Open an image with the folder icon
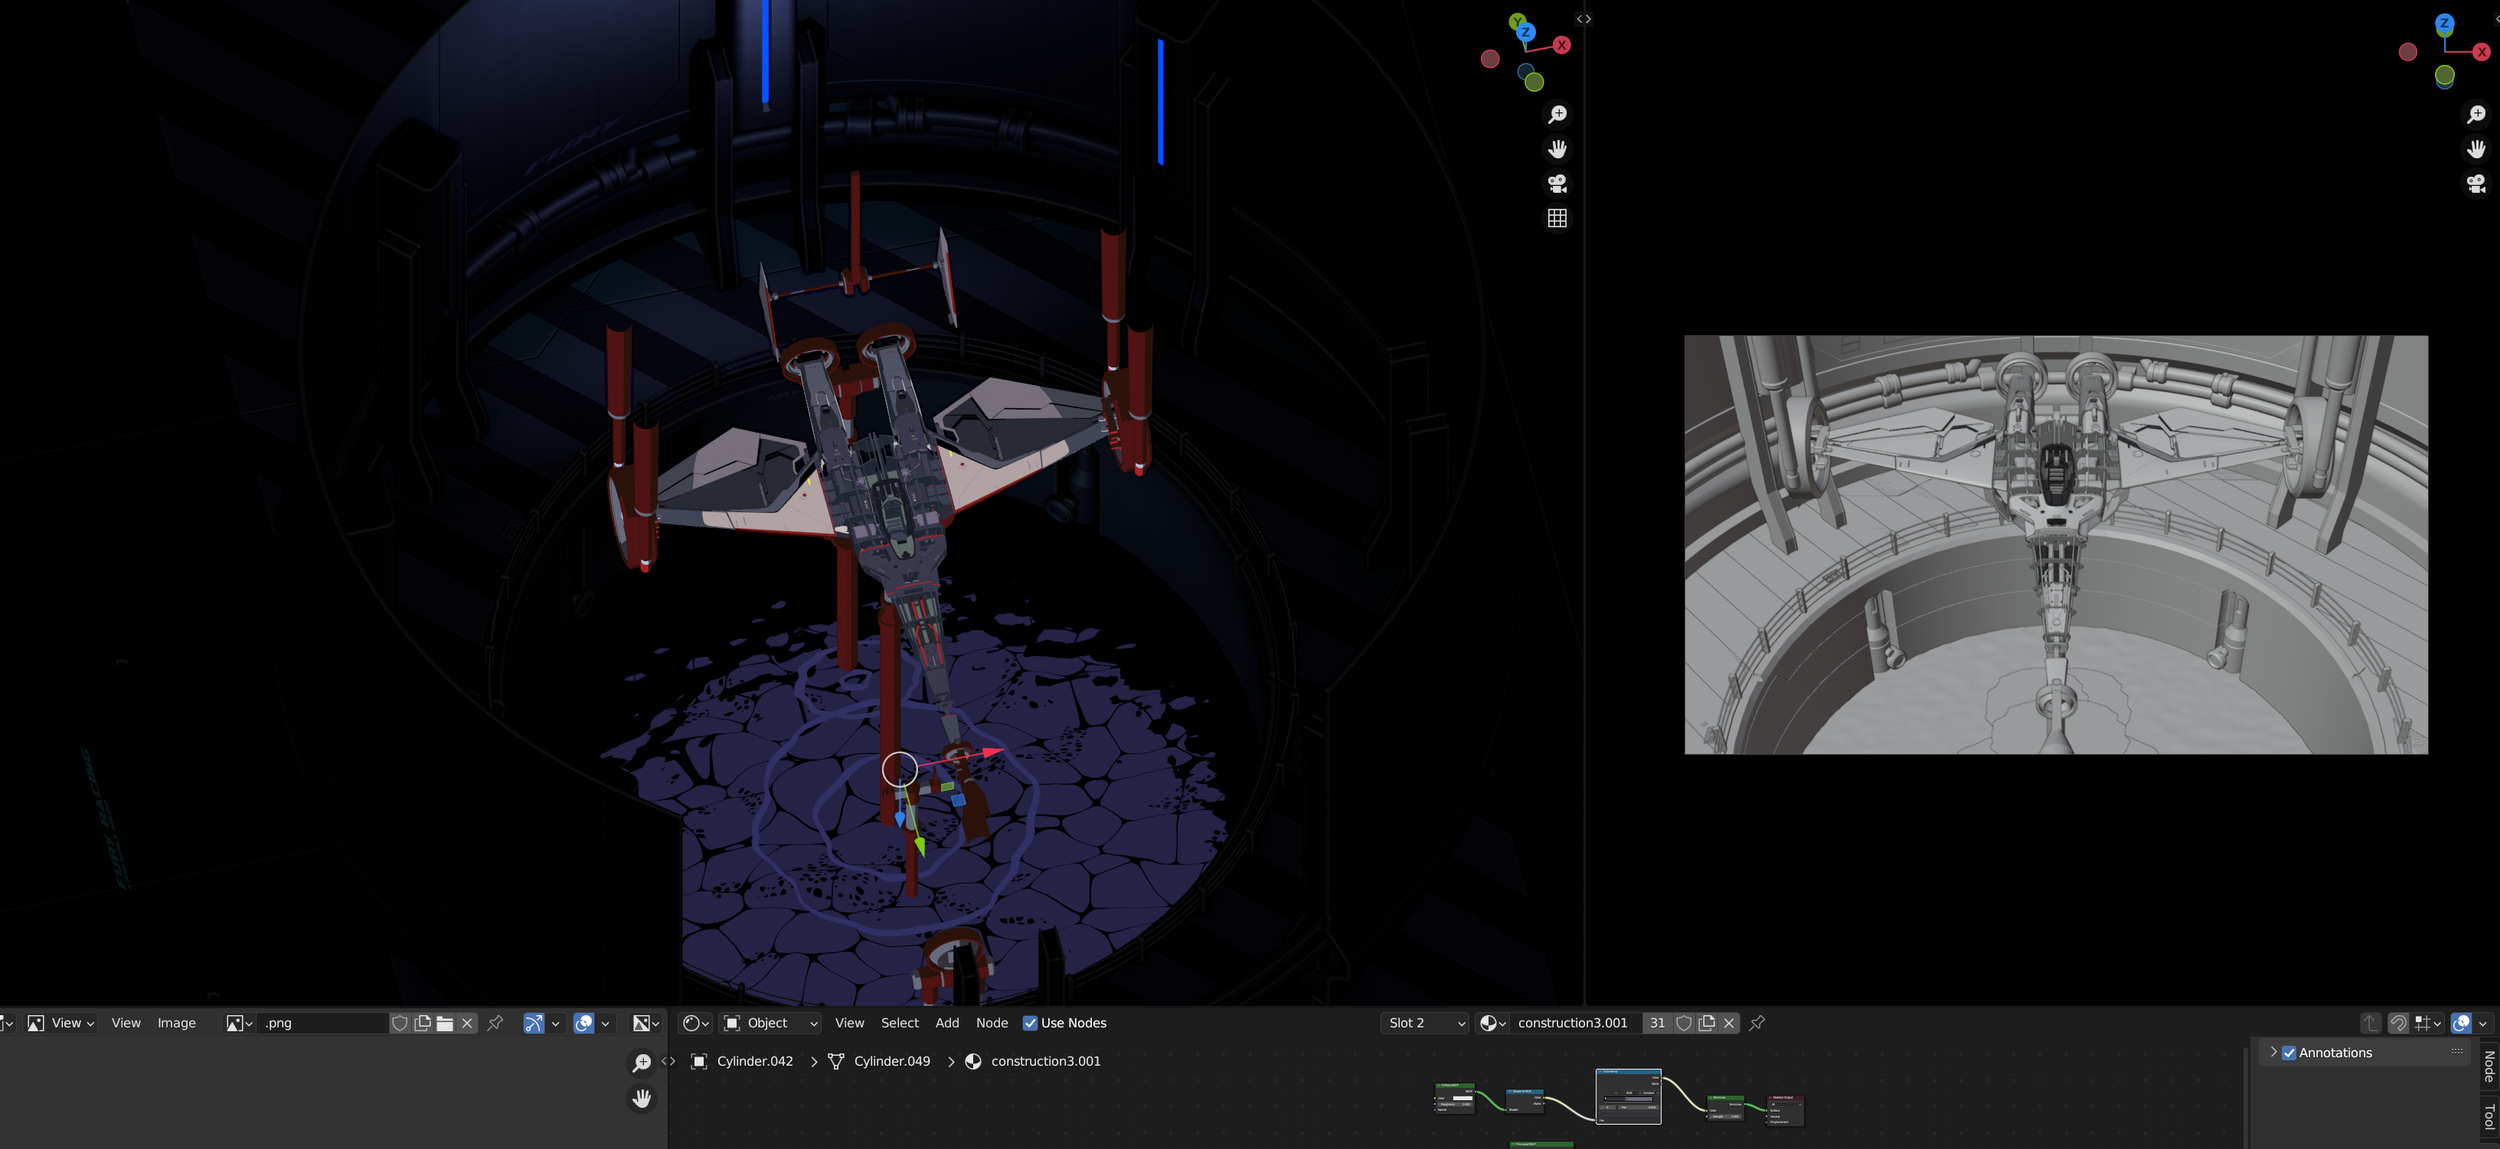The image size is (2500, 1149). pos(445,1023)
